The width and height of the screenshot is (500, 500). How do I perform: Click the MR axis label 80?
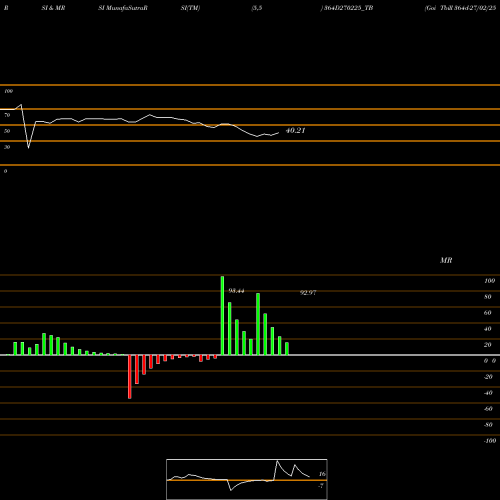point(488,297)
